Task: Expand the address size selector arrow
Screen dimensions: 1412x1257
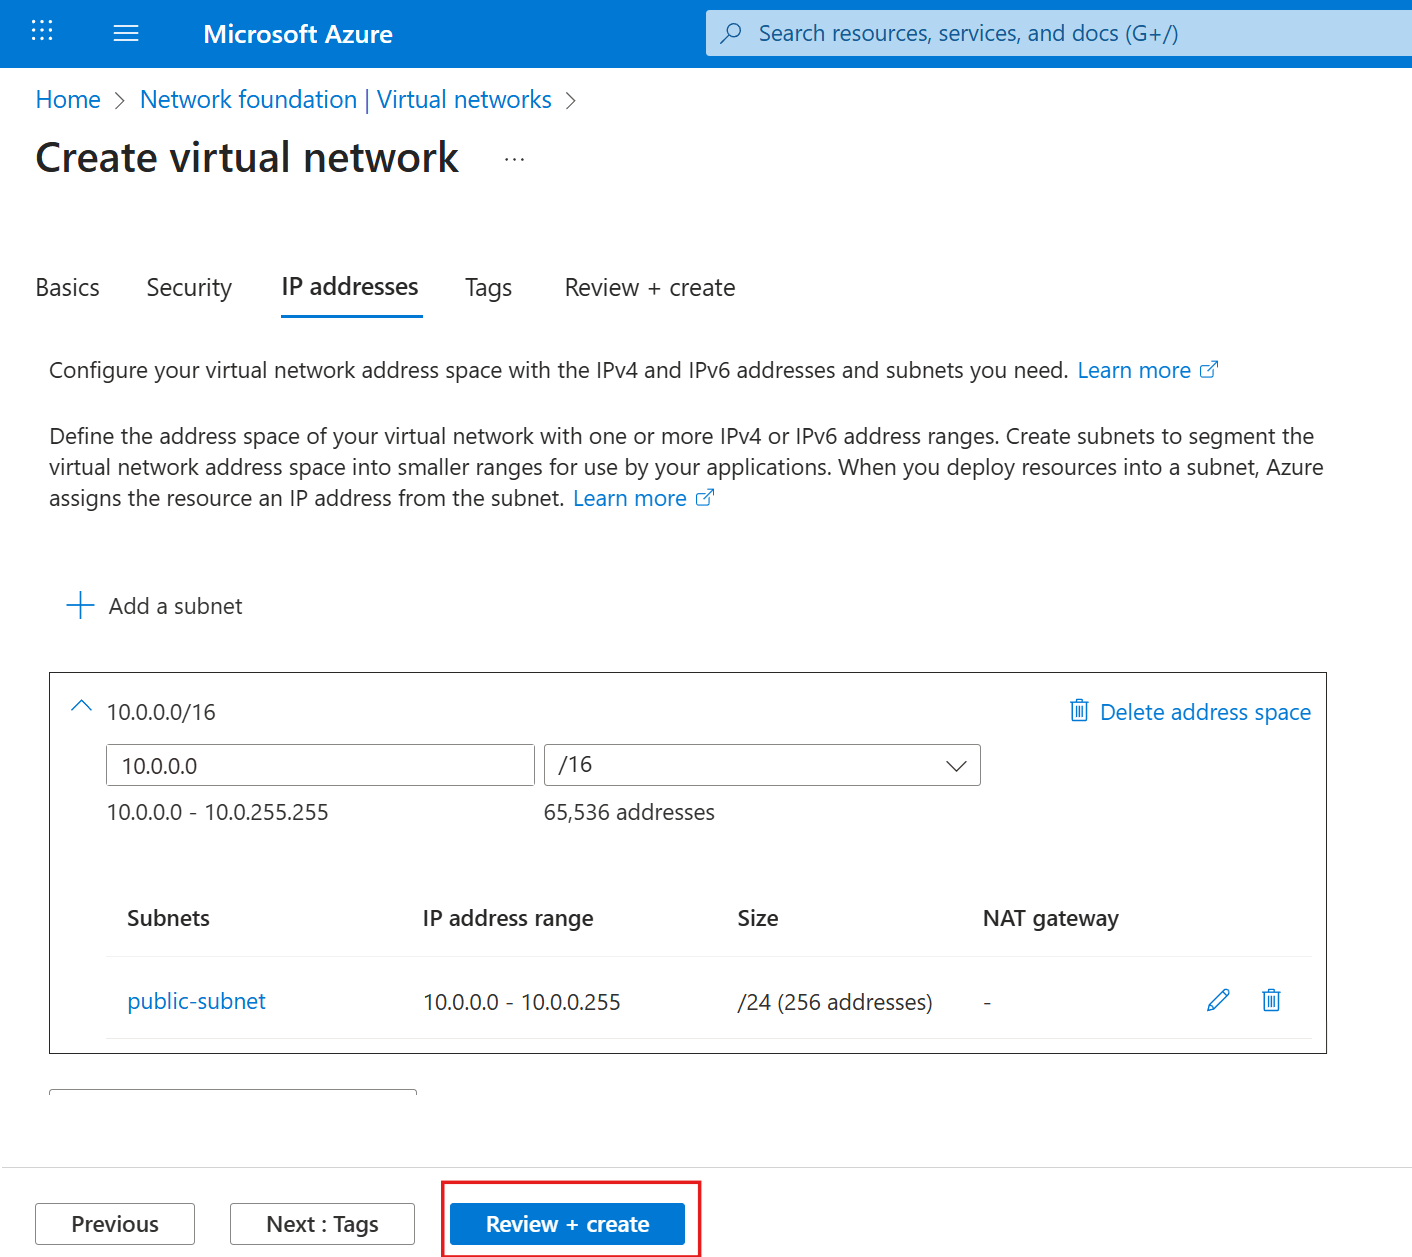Action: tap(955, 765)
